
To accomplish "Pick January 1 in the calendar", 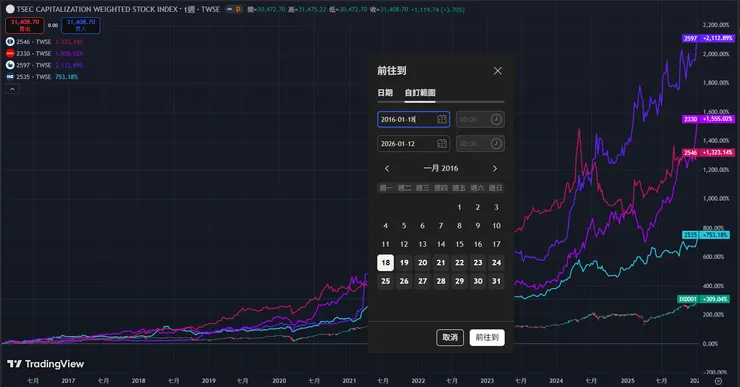I will pos(459,207).
